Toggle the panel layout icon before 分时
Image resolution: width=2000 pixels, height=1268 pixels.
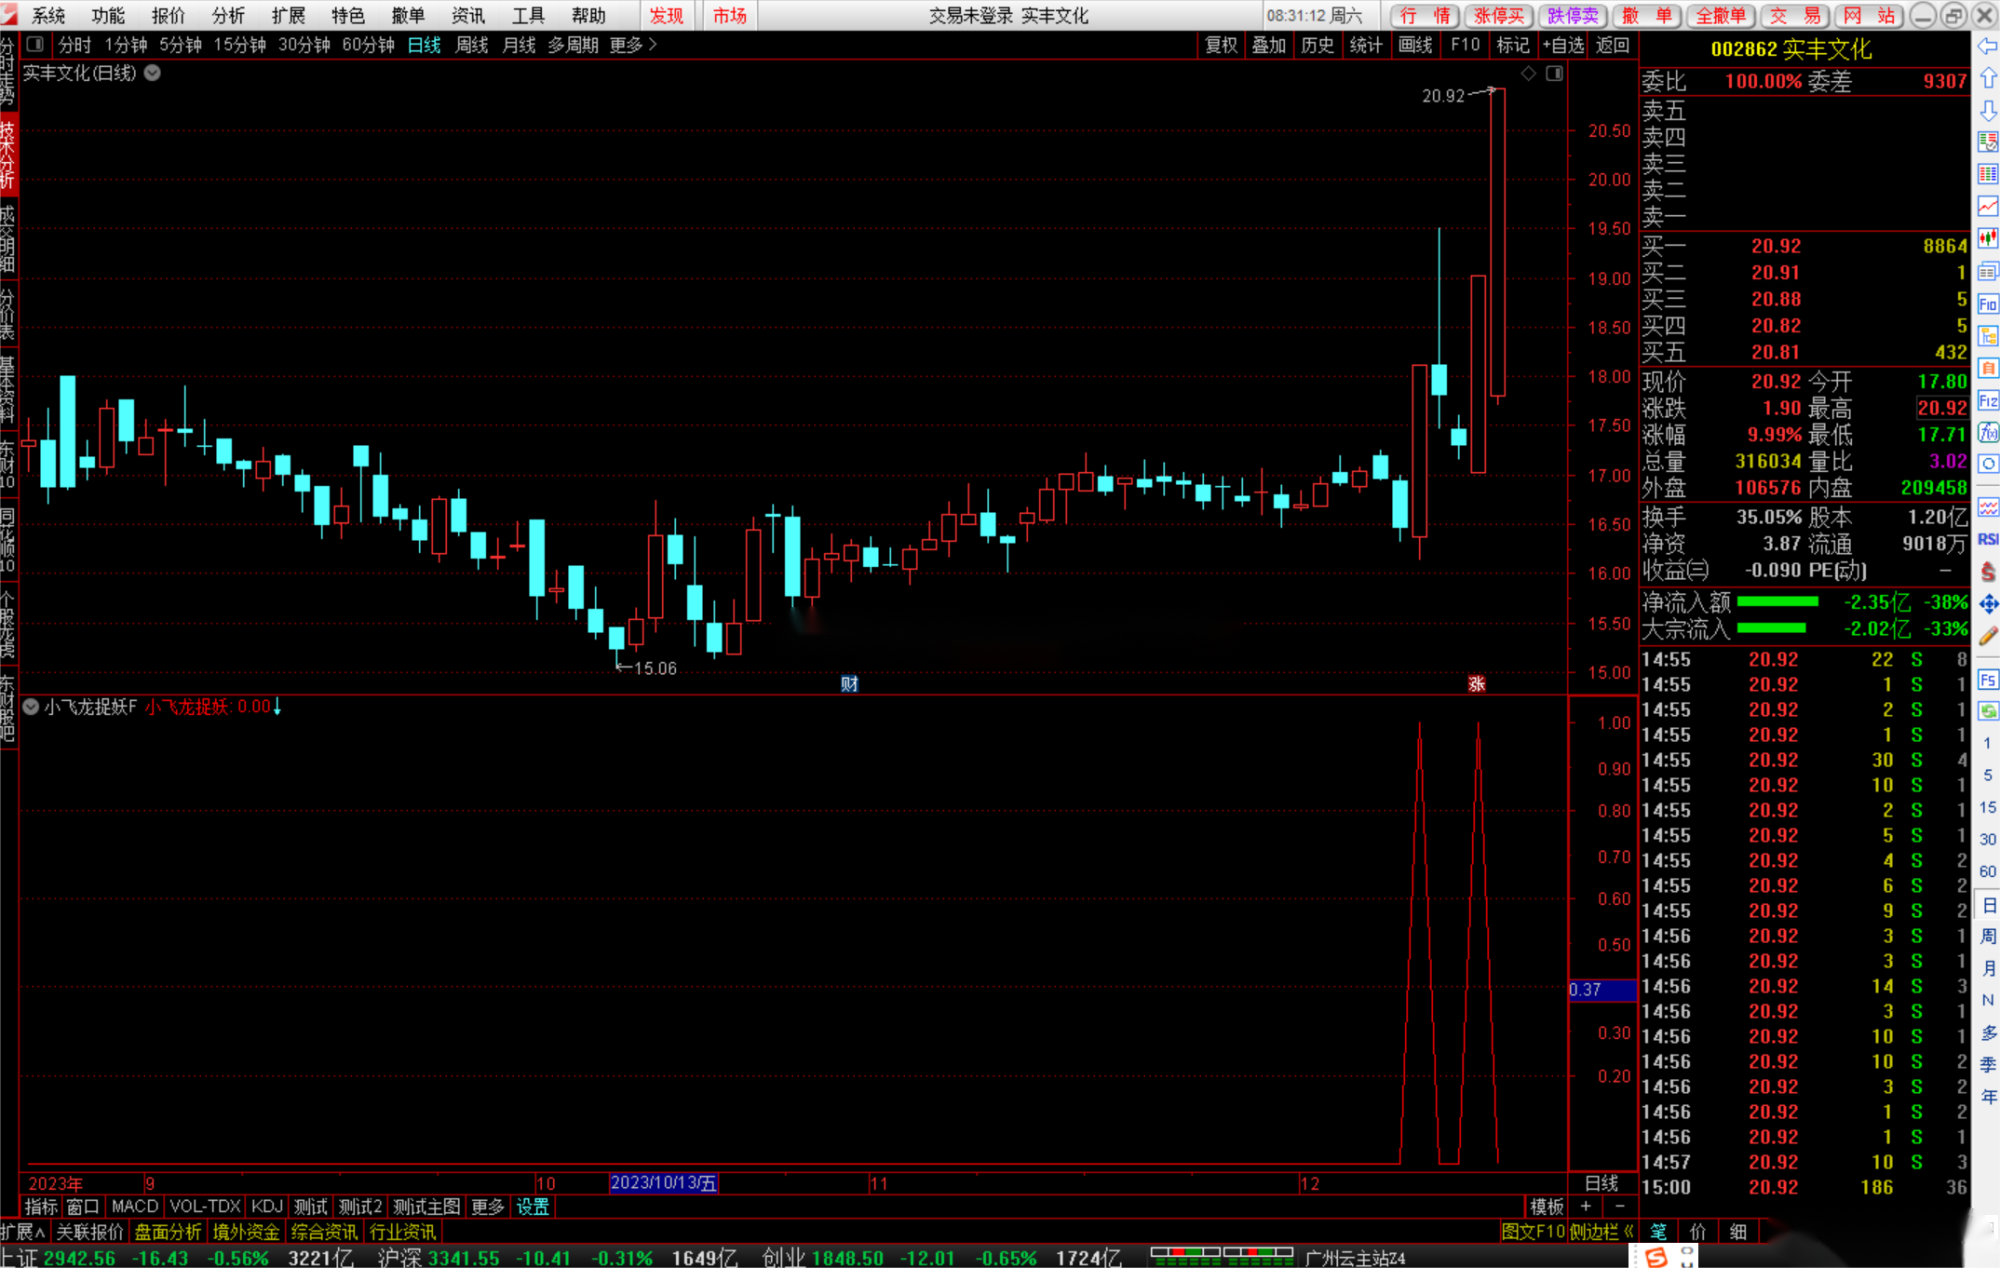point(35,45)
